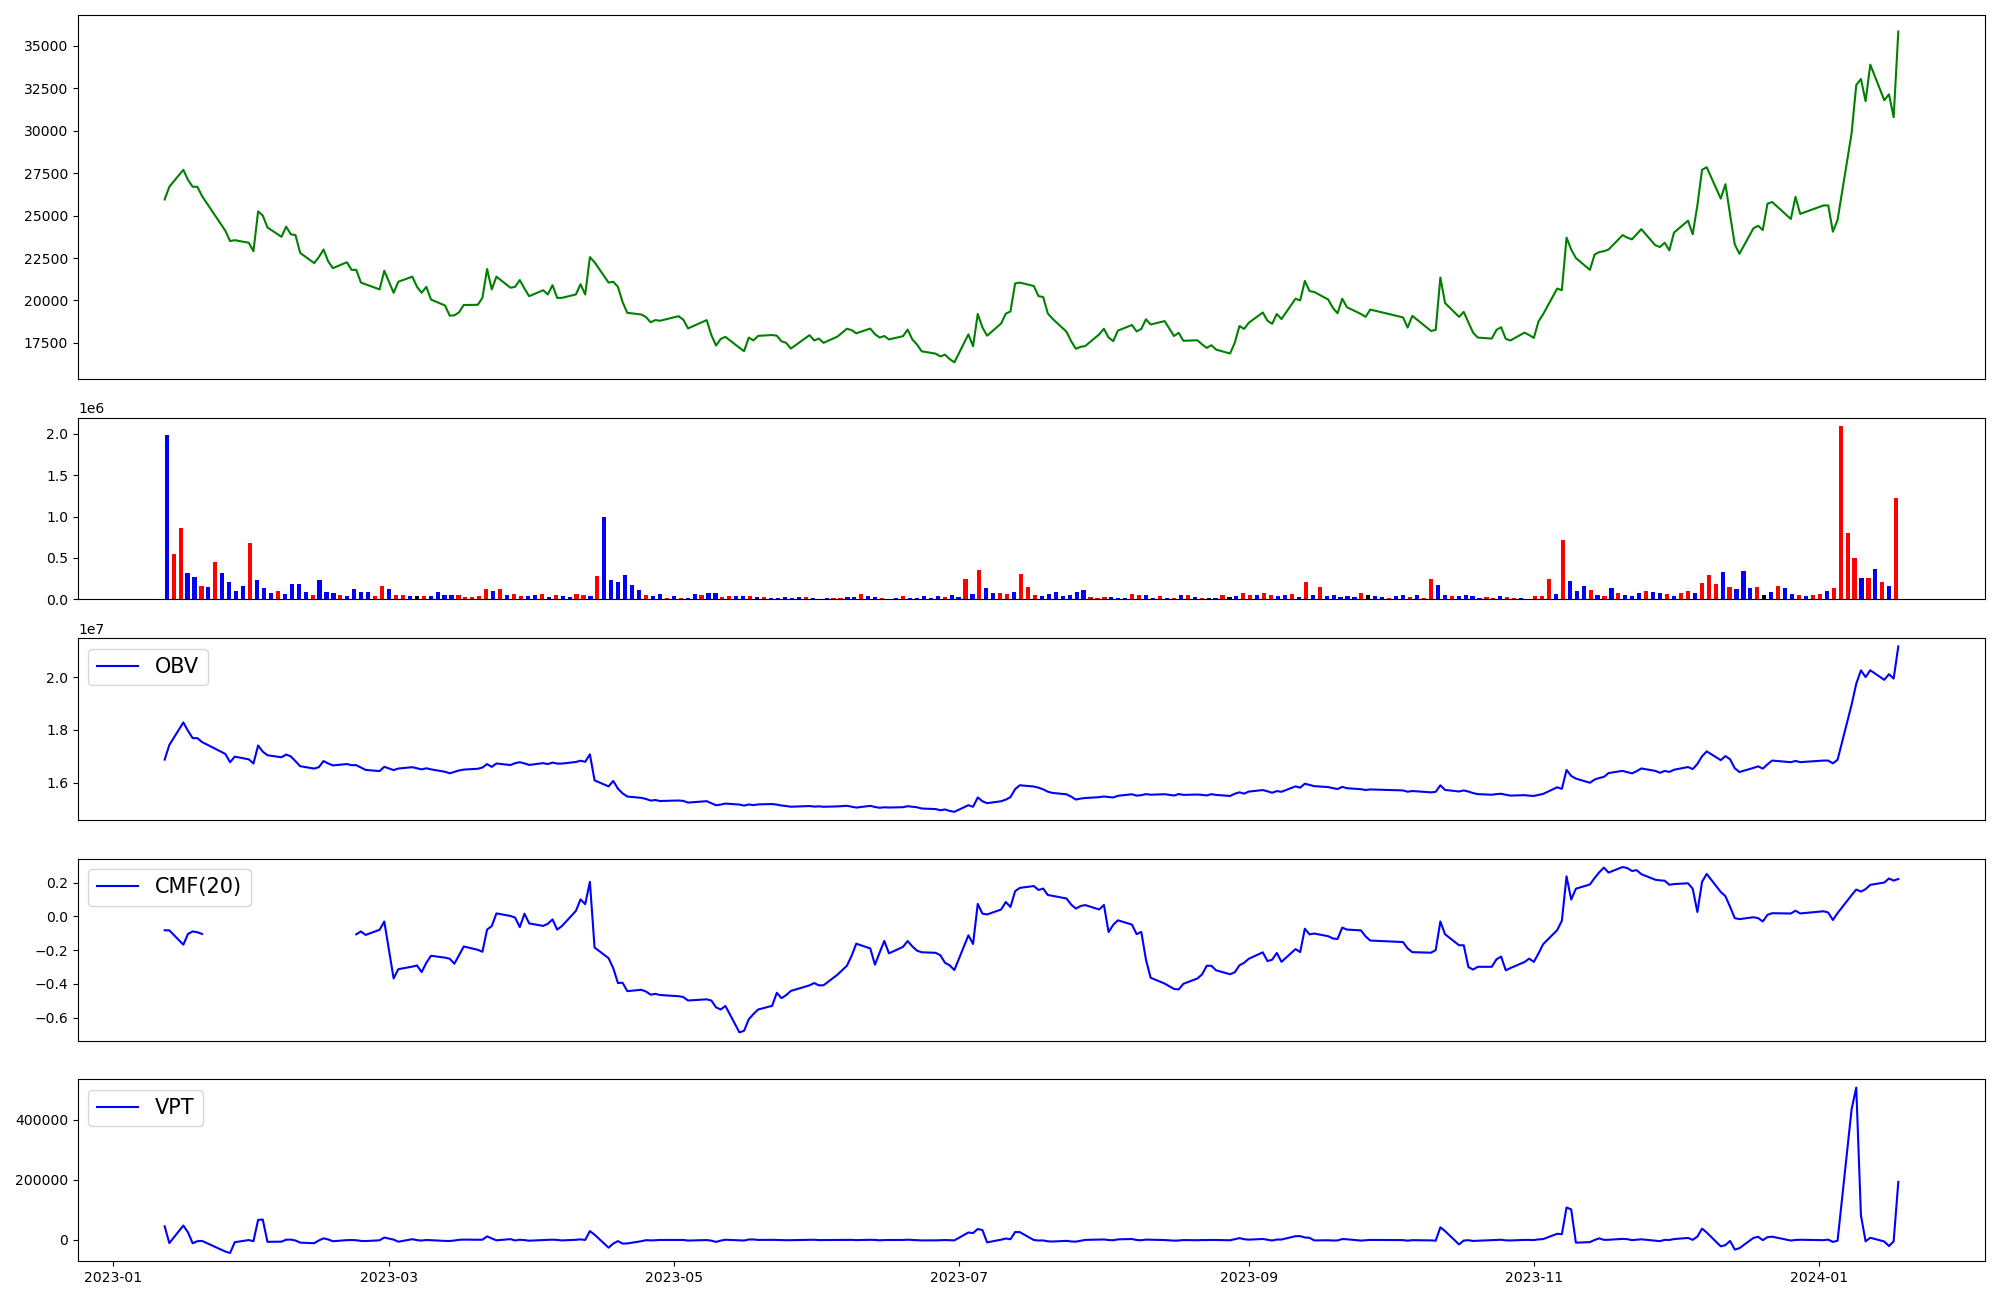Viewport: 2000px width, 1300px height.
Task: Click the blue OBV legend line sample
Action: point(118,667)
